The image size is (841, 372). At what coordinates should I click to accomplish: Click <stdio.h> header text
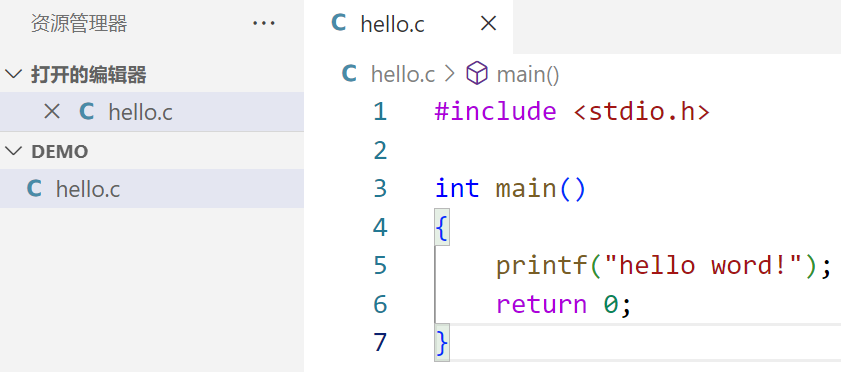[641, 112]
